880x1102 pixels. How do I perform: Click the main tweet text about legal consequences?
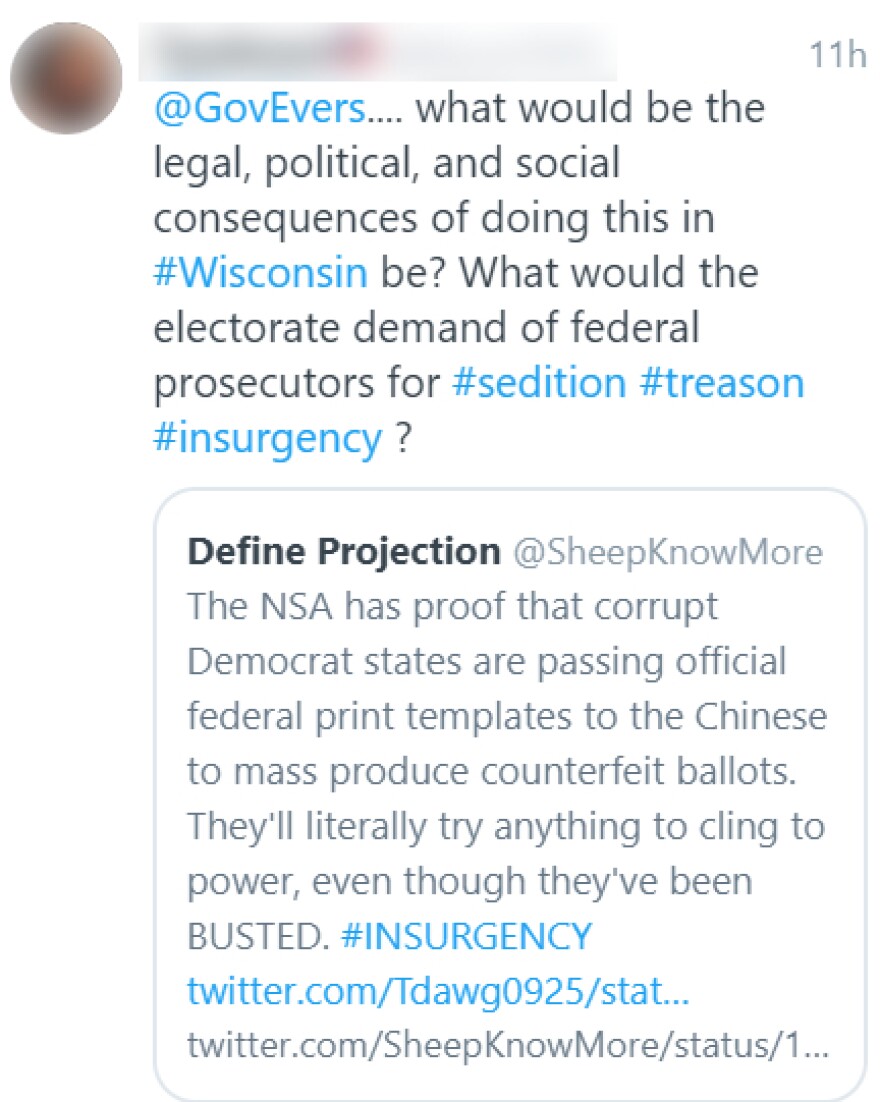coord(387,163)
